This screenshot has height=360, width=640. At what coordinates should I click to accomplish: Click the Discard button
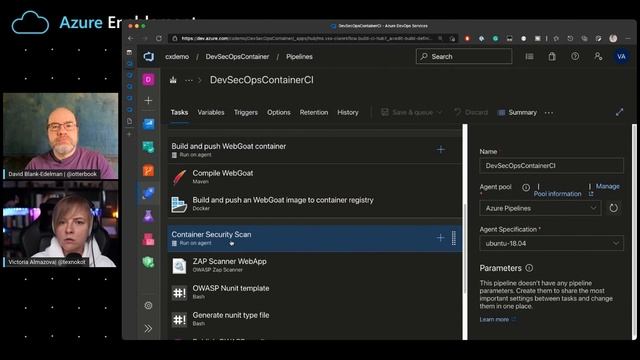471,112
